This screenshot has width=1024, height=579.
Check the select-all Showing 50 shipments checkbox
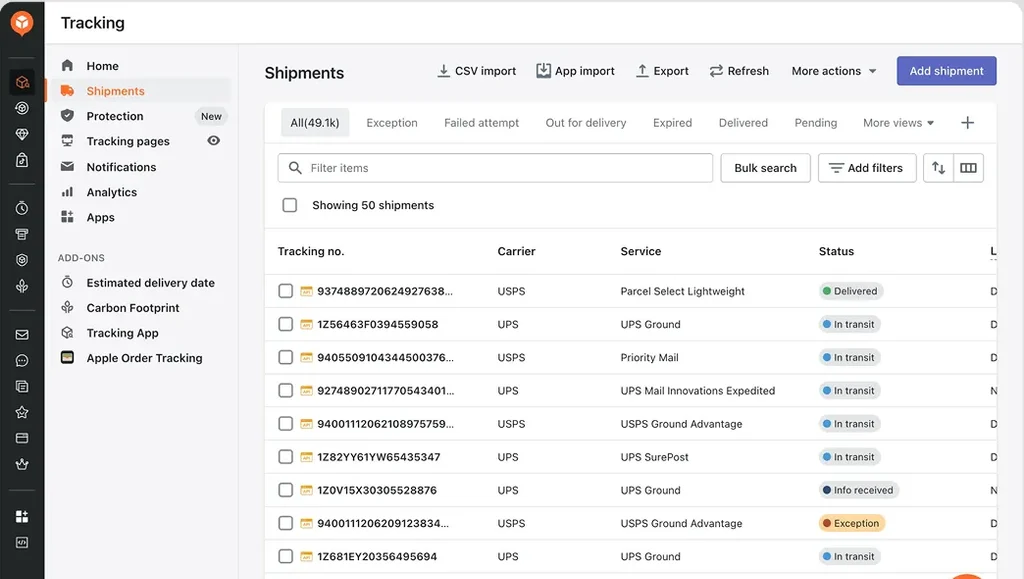(x=290, y=205)
